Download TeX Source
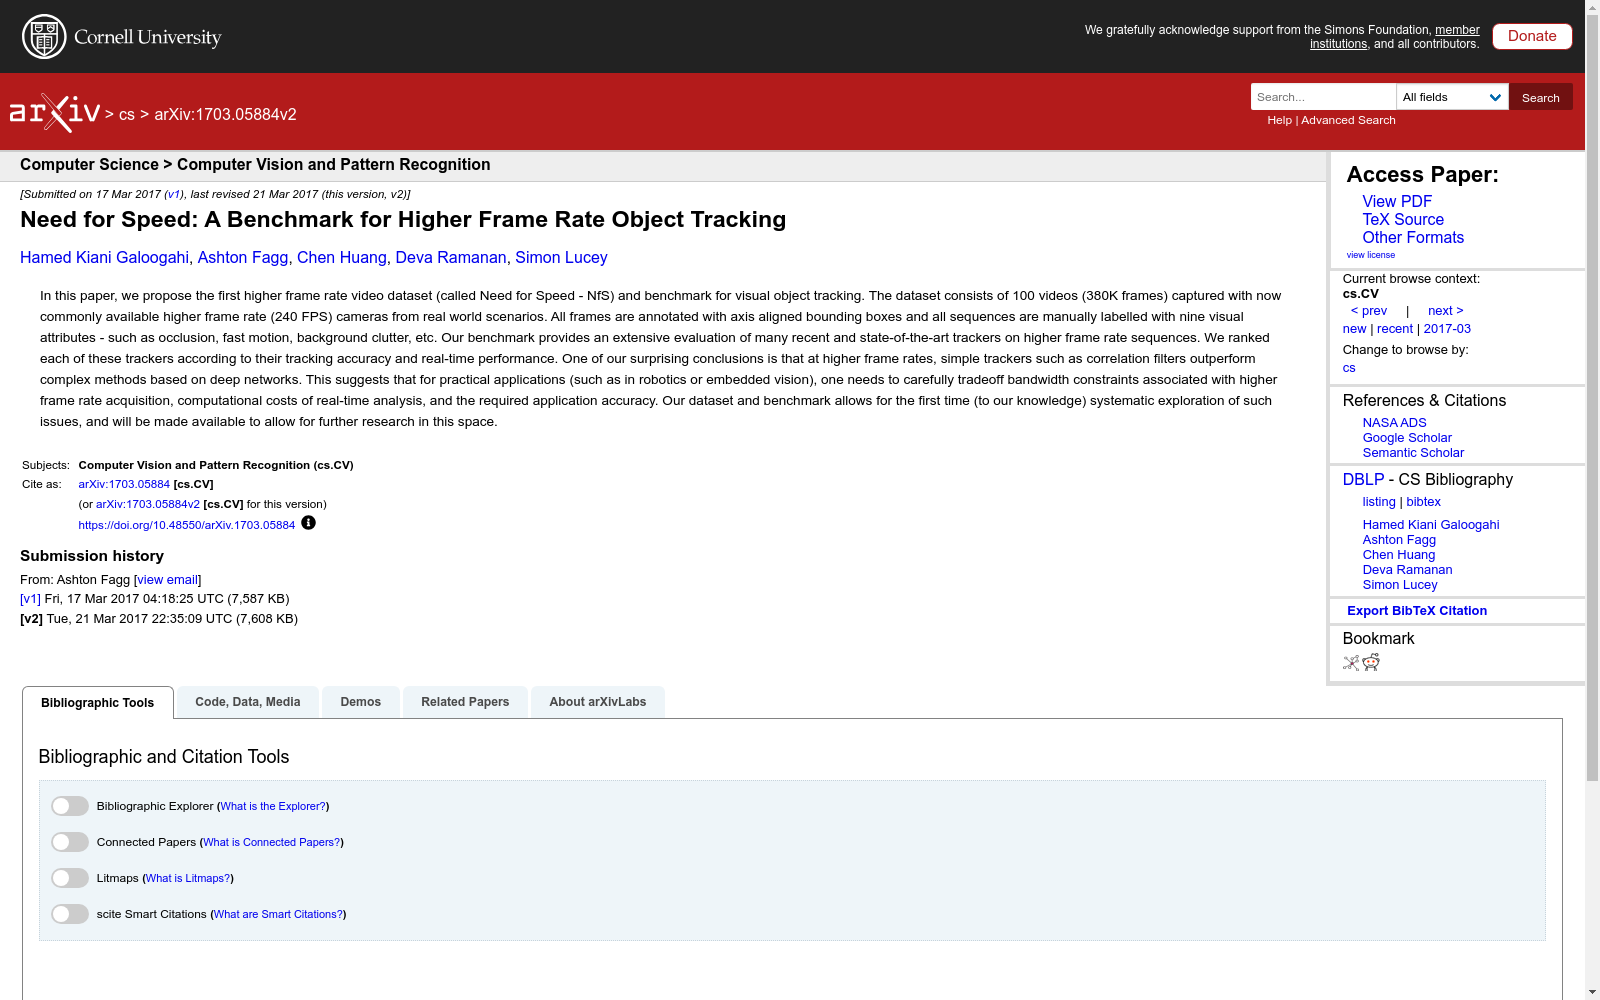Image resolution: width=1600 pixels, height=1000 pixels. point(1403,220)
